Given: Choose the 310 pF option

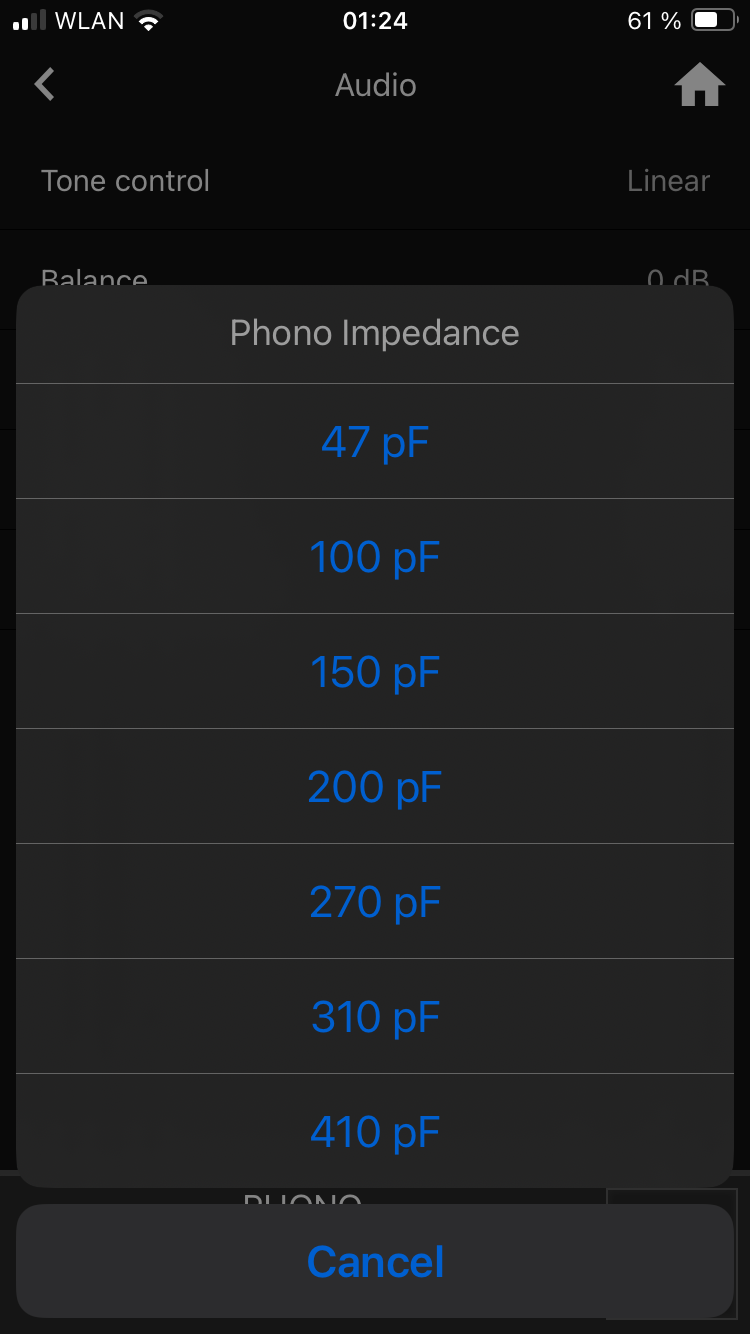Looking at the screenshot, I should click(x=375, y=1016).
